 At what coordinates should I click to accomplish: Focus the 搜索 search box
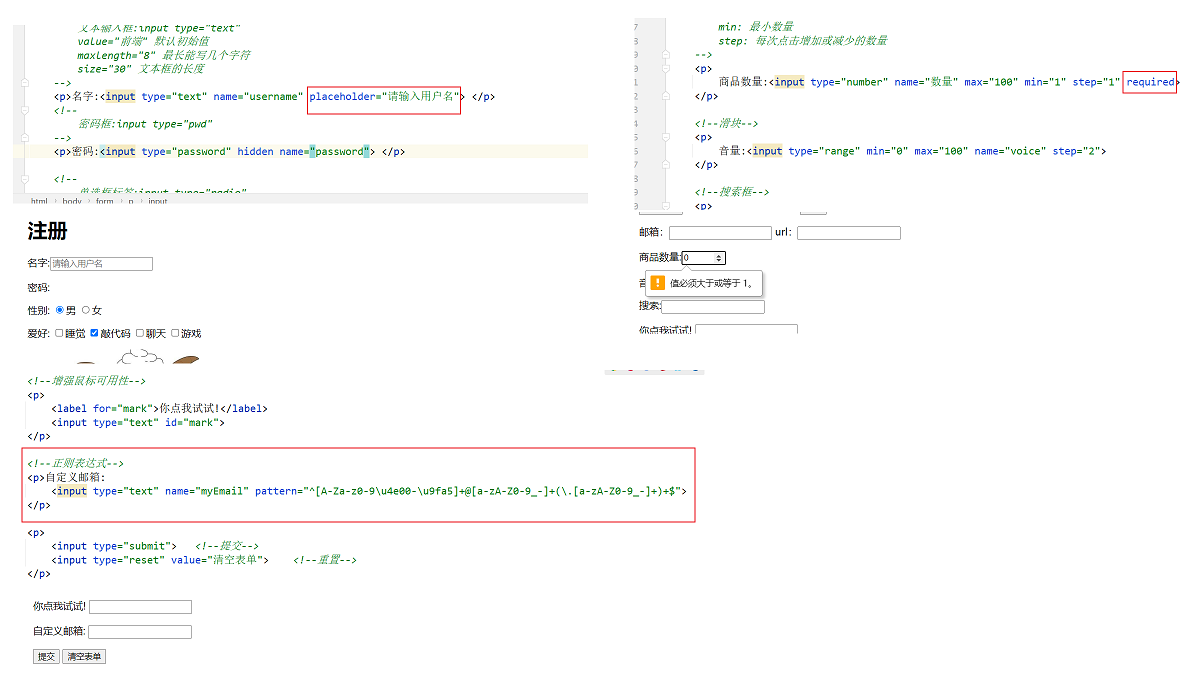click(713, 307)
